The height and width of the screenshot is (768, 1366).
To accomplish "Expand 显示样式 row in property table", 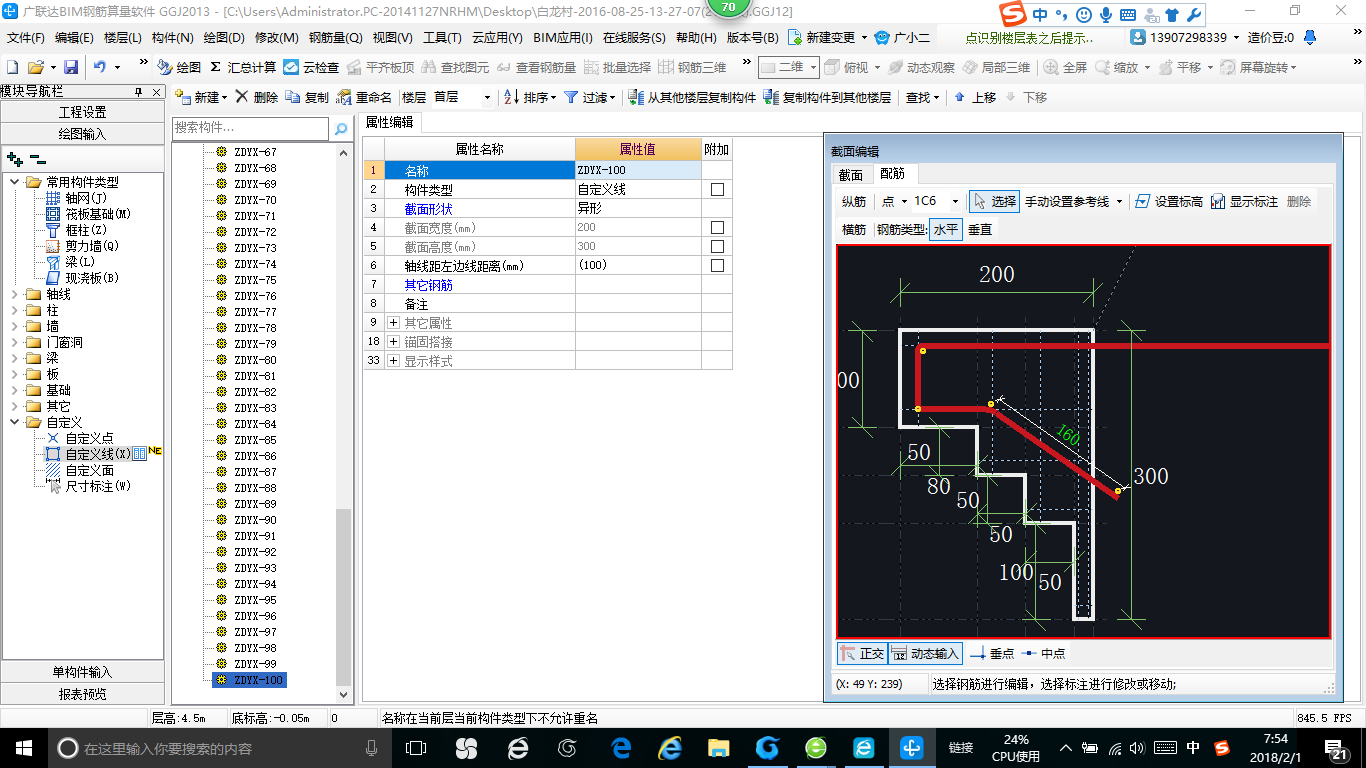I will (x=393, y=361).
